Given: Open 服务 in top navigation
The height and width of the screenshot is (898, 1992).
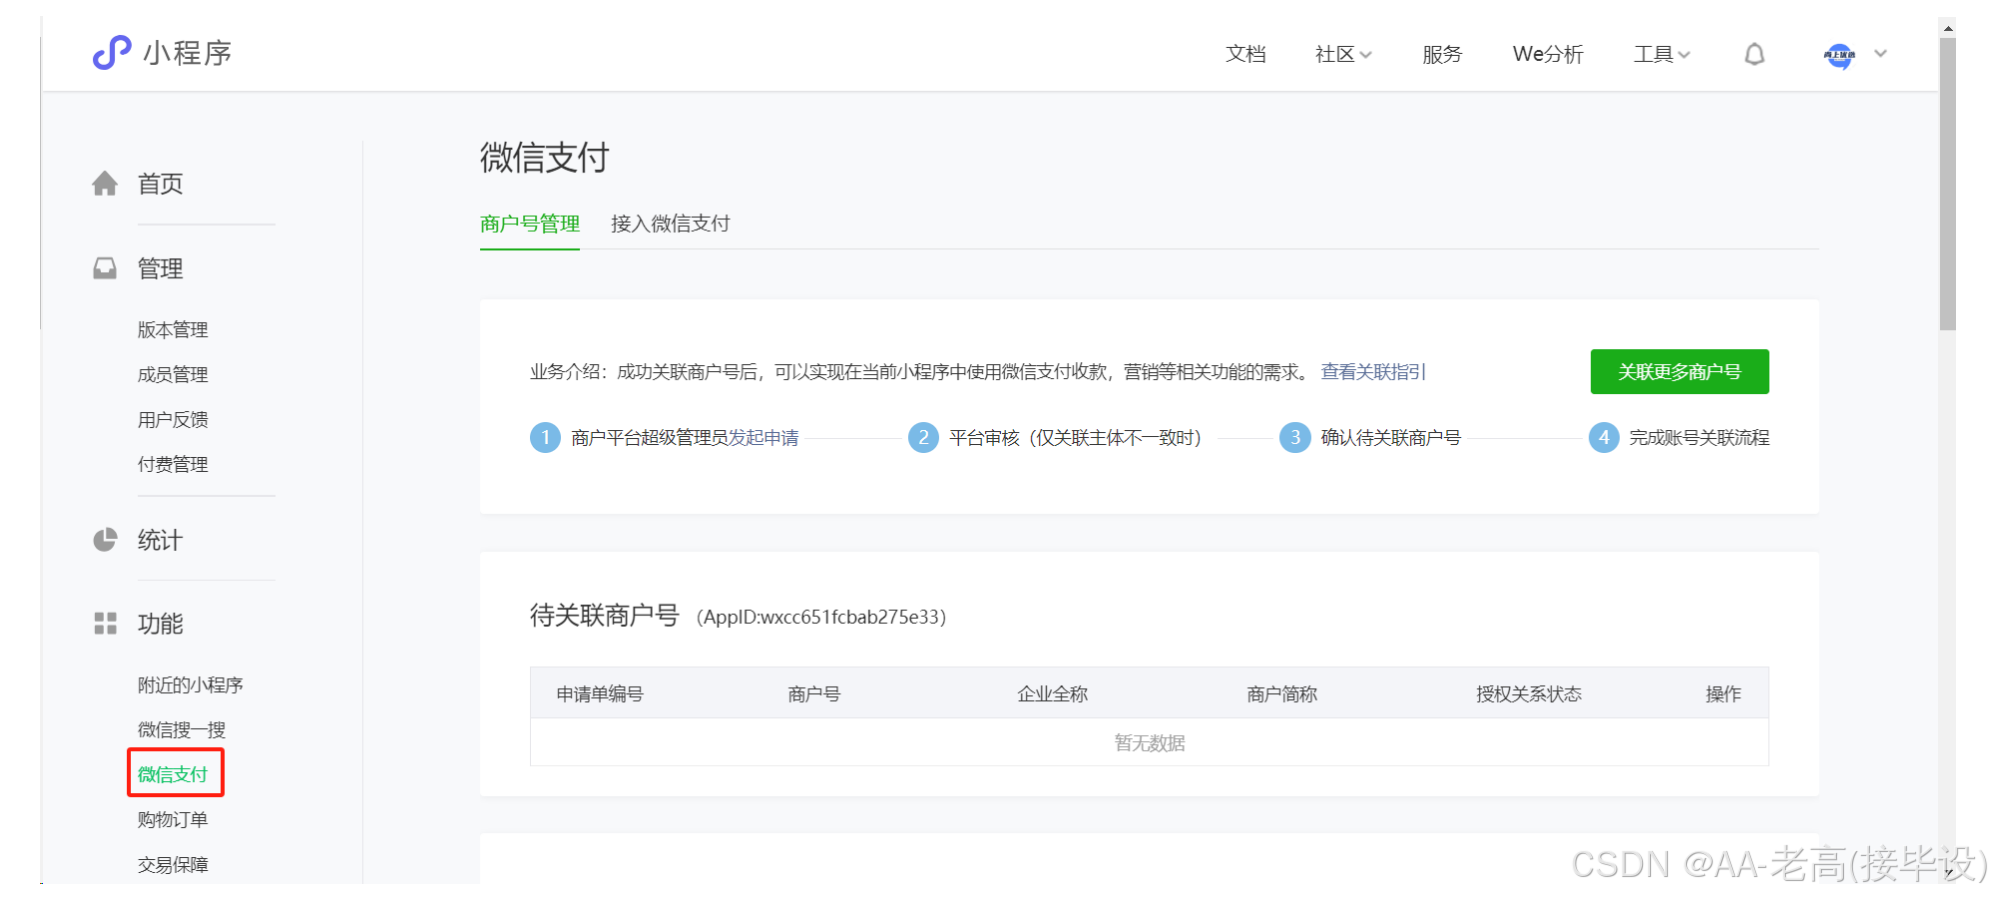Looking at the screenshot, I should 1442,54.
